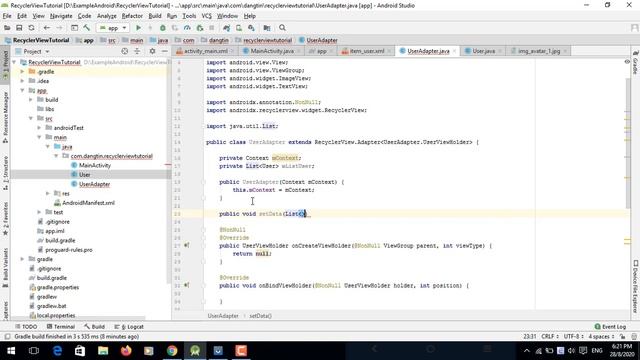Open Chrome from the Windows taskbar

tap(172, 351)
